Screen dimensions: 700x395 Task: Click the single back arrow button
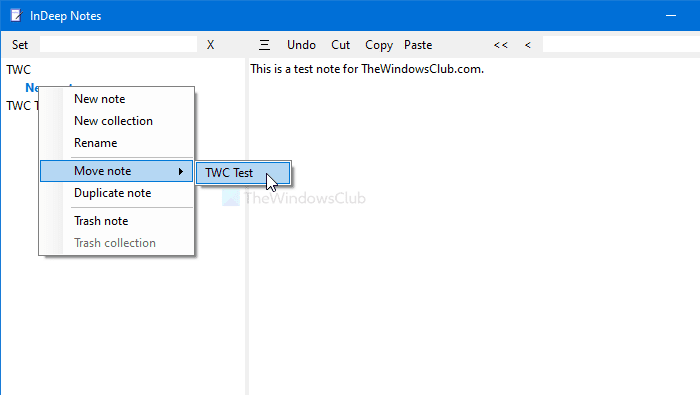(528, 45)
